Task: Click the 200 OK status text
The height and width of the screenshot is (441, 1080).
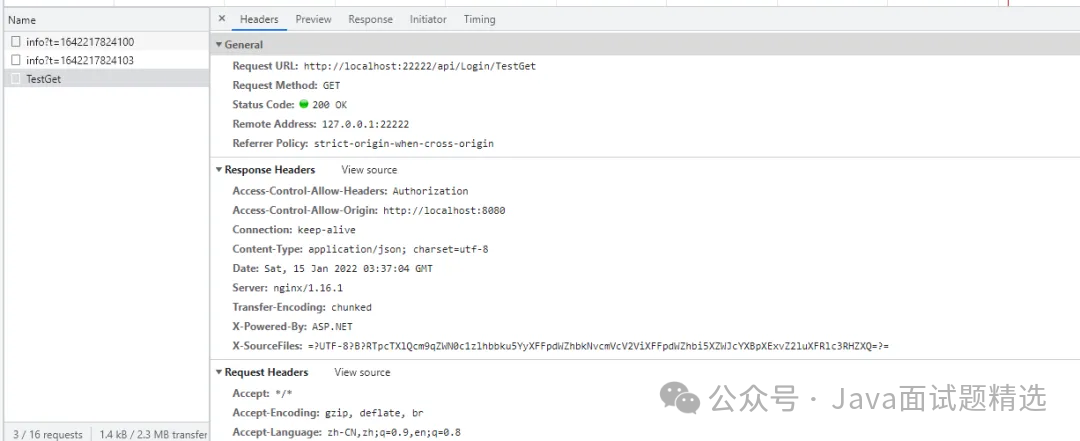Action: coord(329,105)
